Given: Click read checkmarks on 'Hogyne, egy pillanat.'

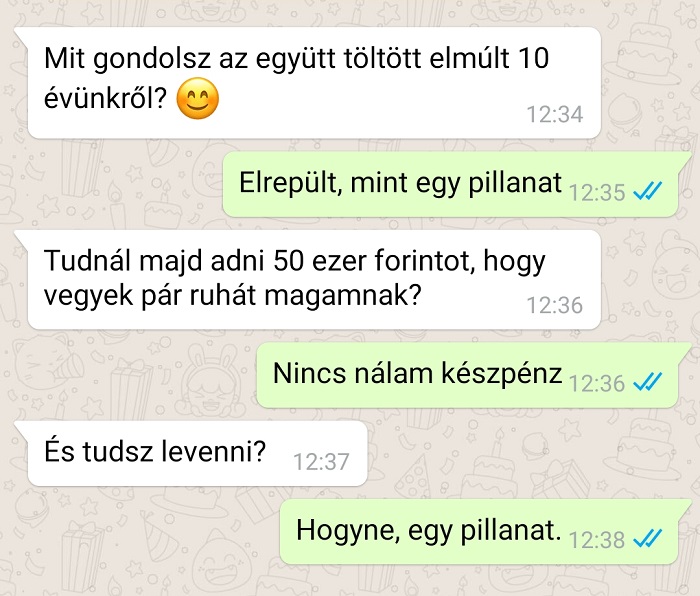Looking at the screenshot, I should pos(648,538).
